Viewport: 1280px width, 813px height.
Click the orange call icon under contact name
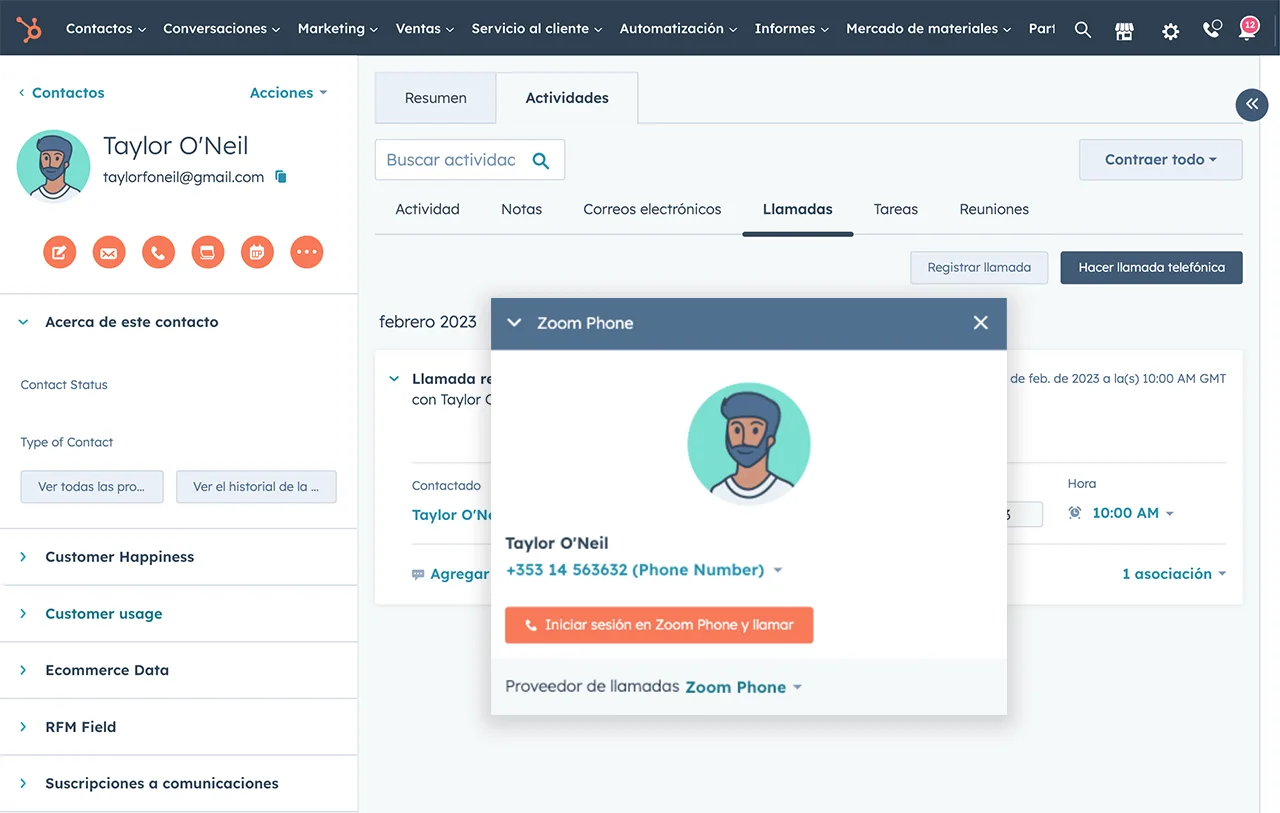[x=158, y=252]
